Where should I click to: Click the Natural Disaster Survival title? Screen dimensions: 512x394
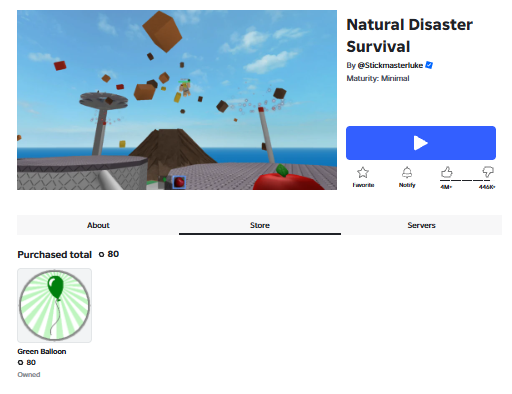409,35
